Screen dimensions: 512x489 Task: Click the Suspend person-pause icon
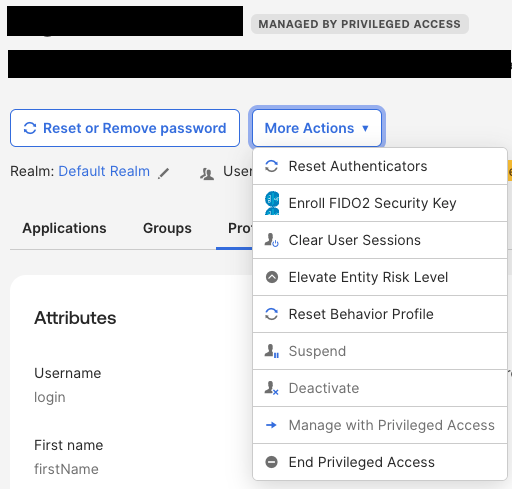point(272,351)
